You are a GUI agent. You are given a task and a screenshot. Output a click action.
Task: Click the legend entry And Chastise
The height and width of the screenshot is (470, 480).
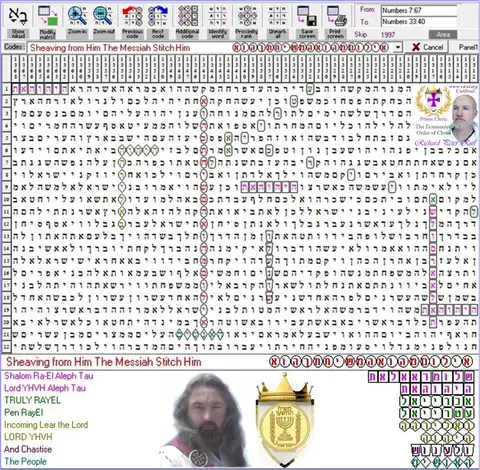28,449
